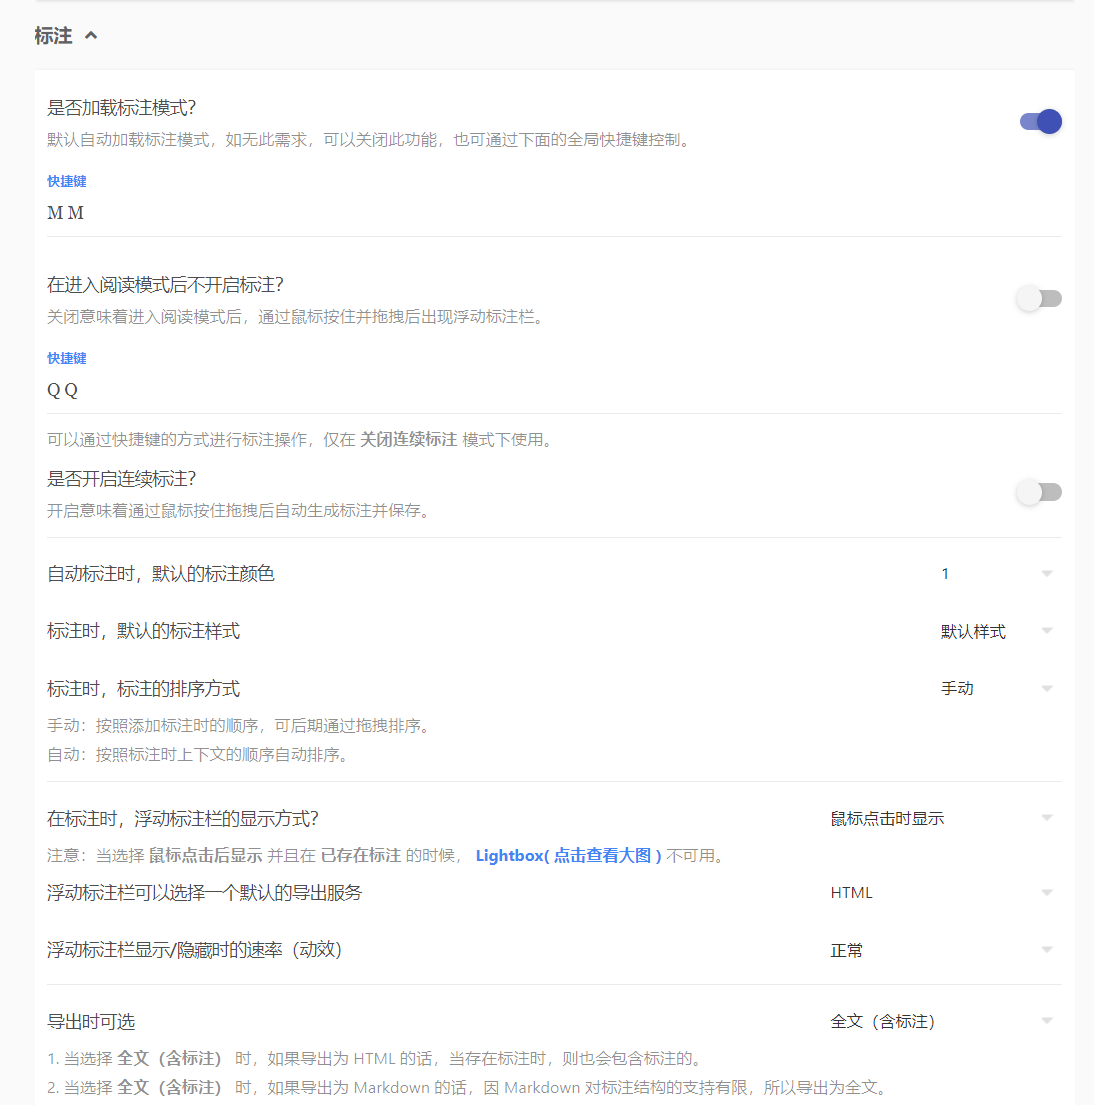Click the 浮动标注栏可以选择一个默认的导出服务 label
Viewport: 1094px width, 1105px height.
[x=204, y=893]
